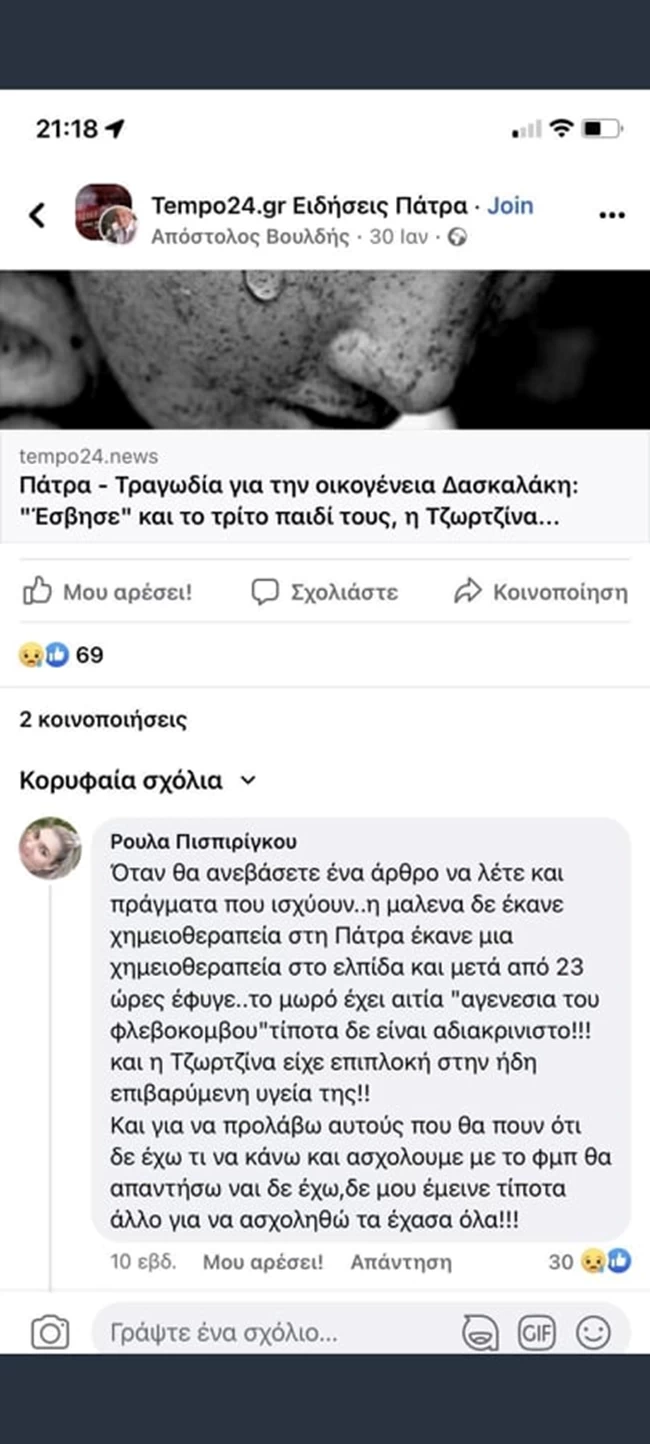Screen dimensions: 650x1444
Task: Reply to comment with Απάντηση
Action: click(x=401, y=1262)
